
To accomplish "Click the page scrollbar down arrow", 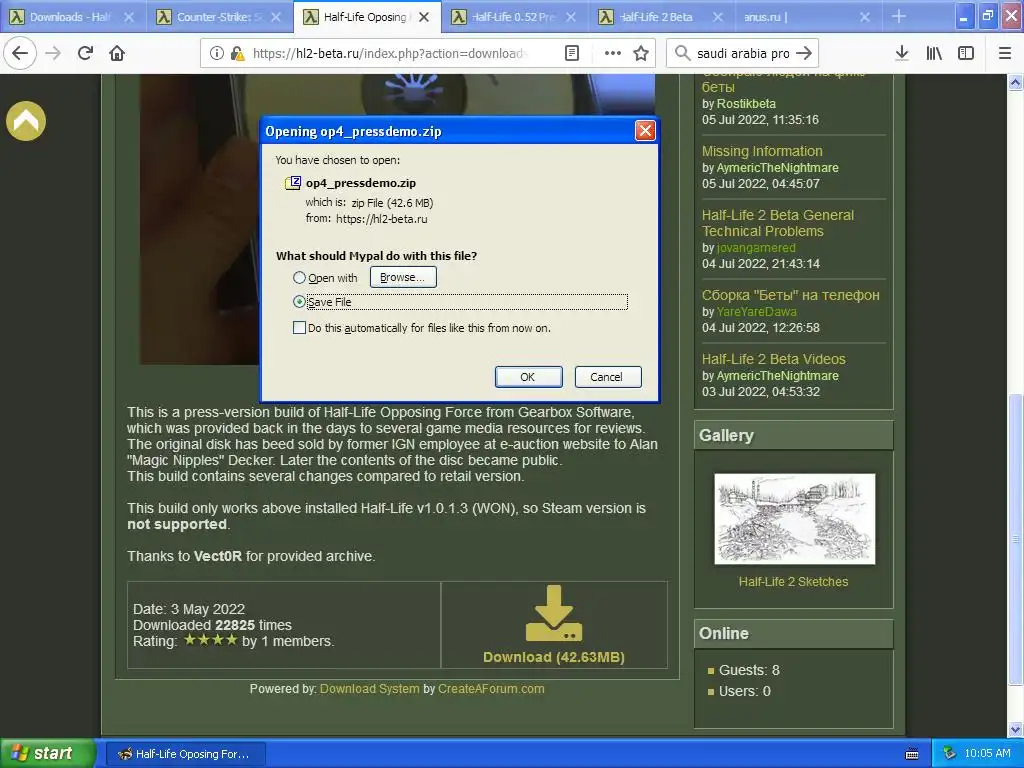I will (x=1015, y=729).
